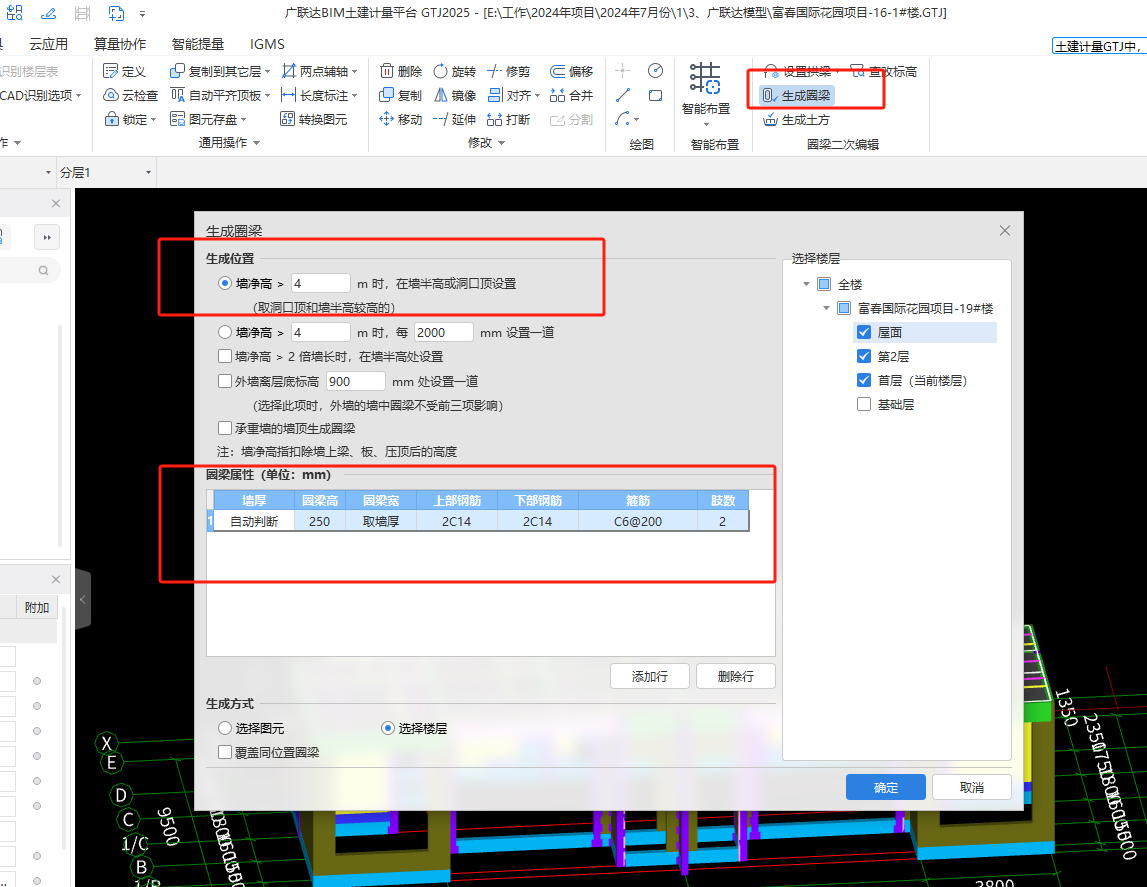1147x887 pixels.
Task: Select first 墙净高 在墙半高或洞口顶设置 radio
Action: [x=225, y=283]
